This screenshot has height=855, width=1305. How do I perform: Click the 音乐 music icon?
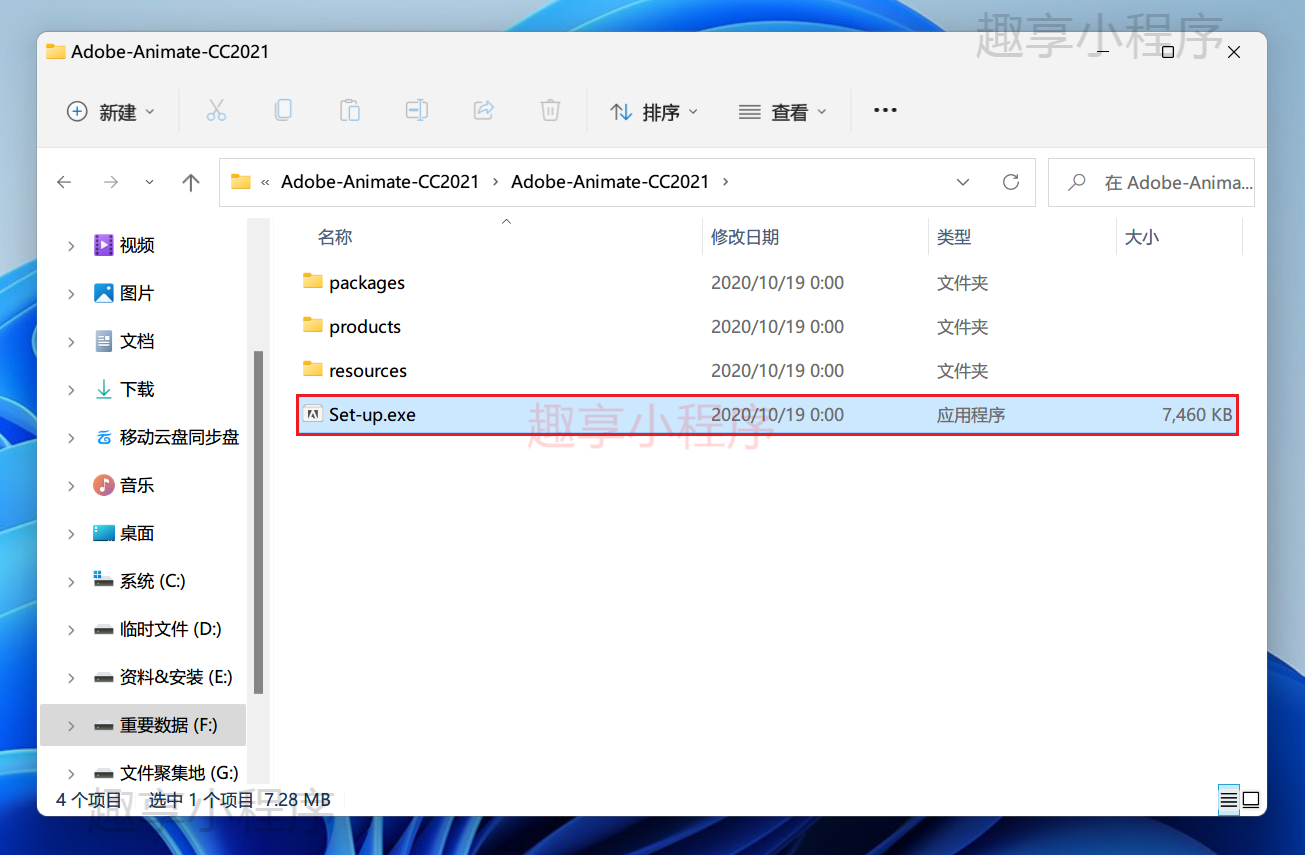[104, 485]
